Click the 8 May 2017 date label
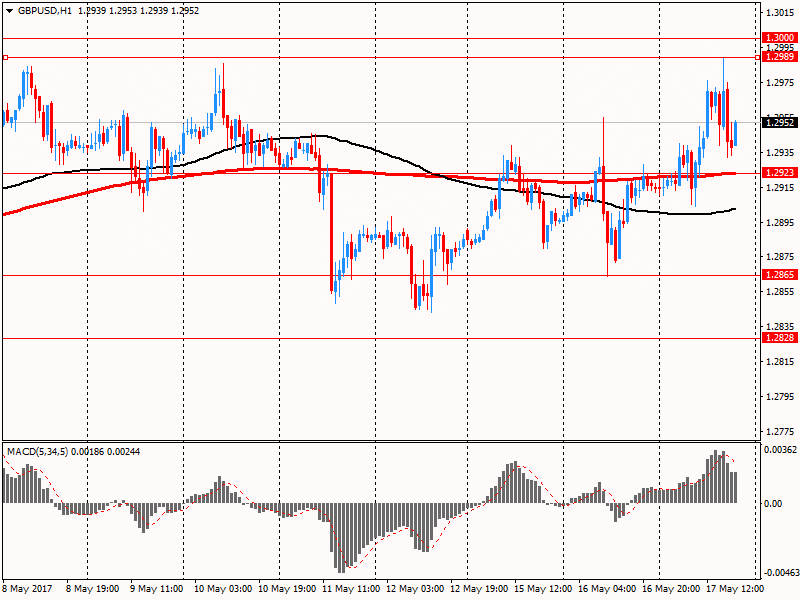The height and width of the screenshot is (600, 800). pyautogui.click(x=28, y=589)
